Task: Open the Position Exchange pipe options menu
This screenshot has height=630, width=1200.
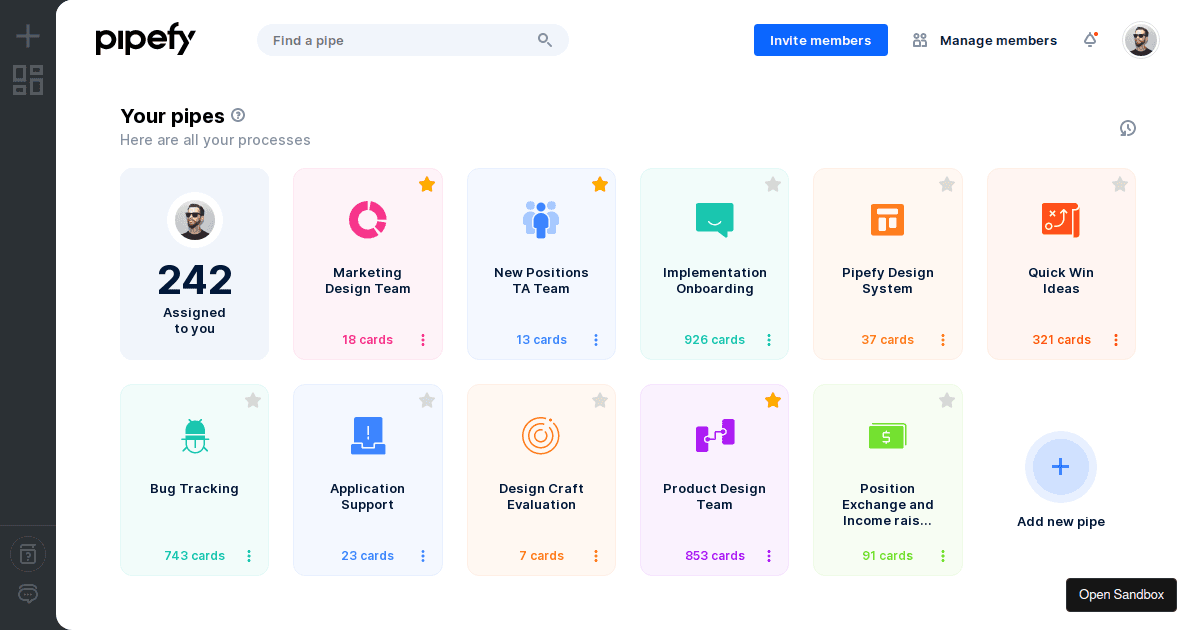Action: (941, 555)
